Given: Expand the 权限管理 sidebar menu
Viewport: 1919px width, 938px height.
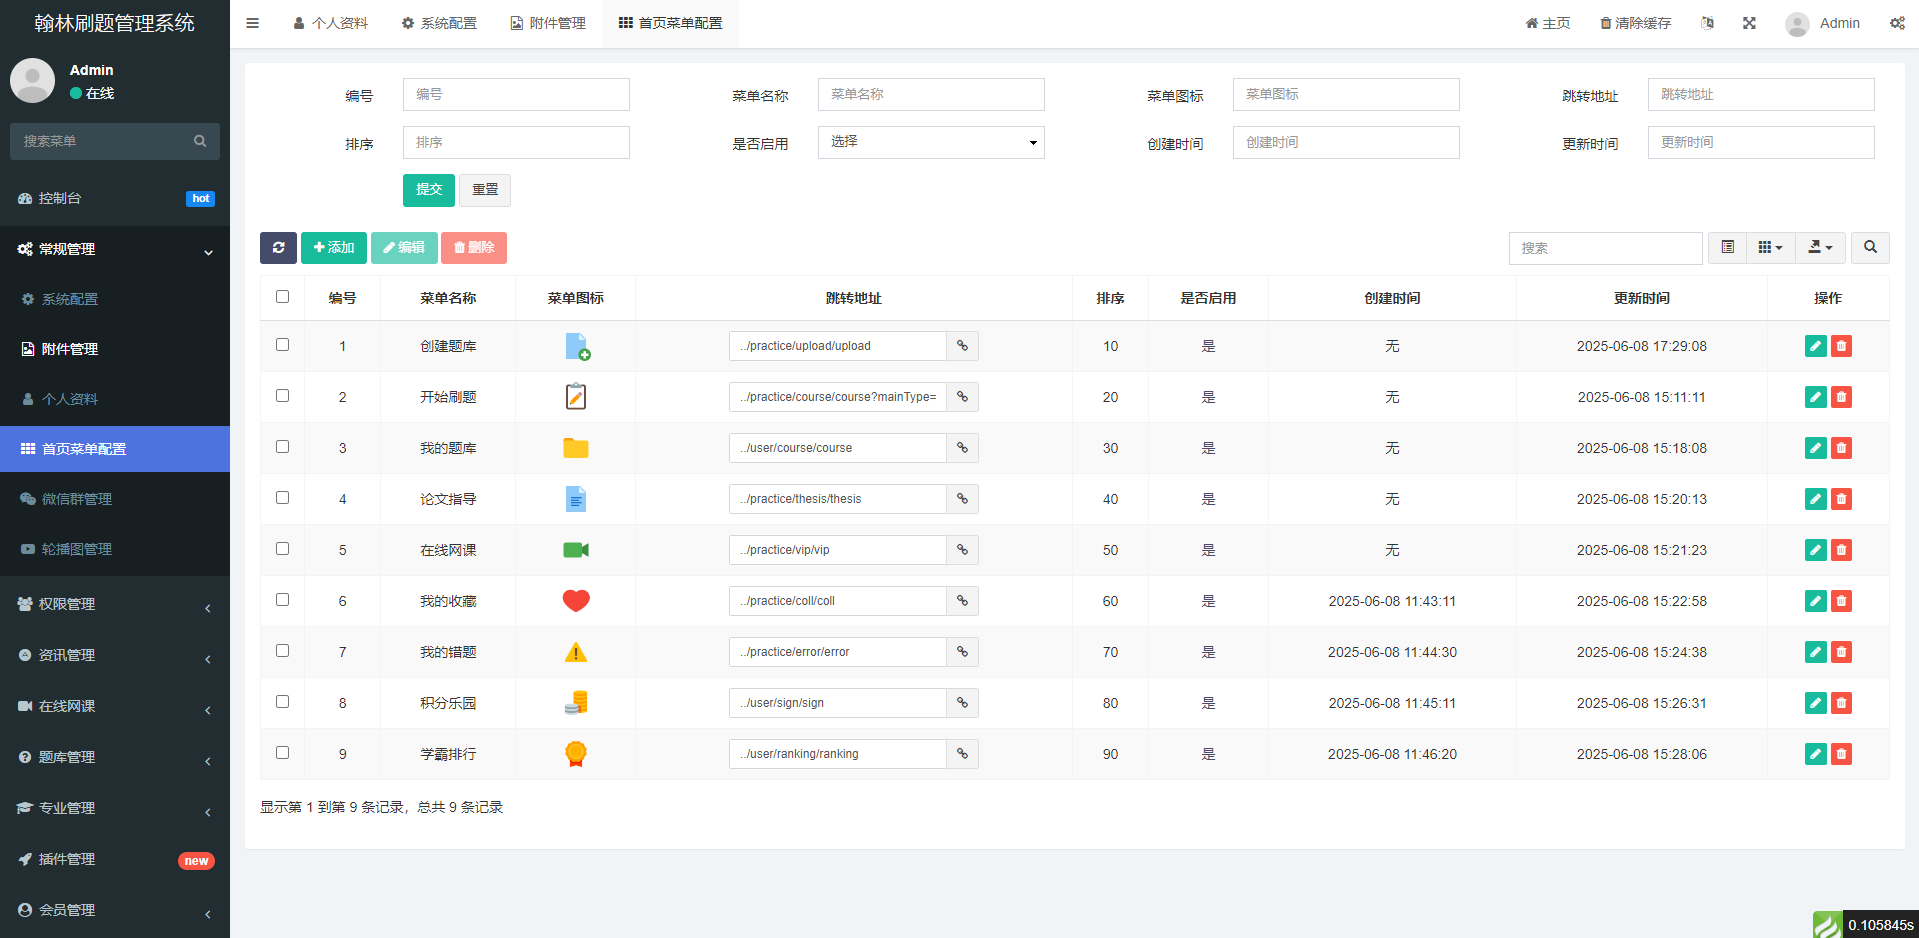Looking at the screenshot, I should pyautogui.click(x=115, y=604).
